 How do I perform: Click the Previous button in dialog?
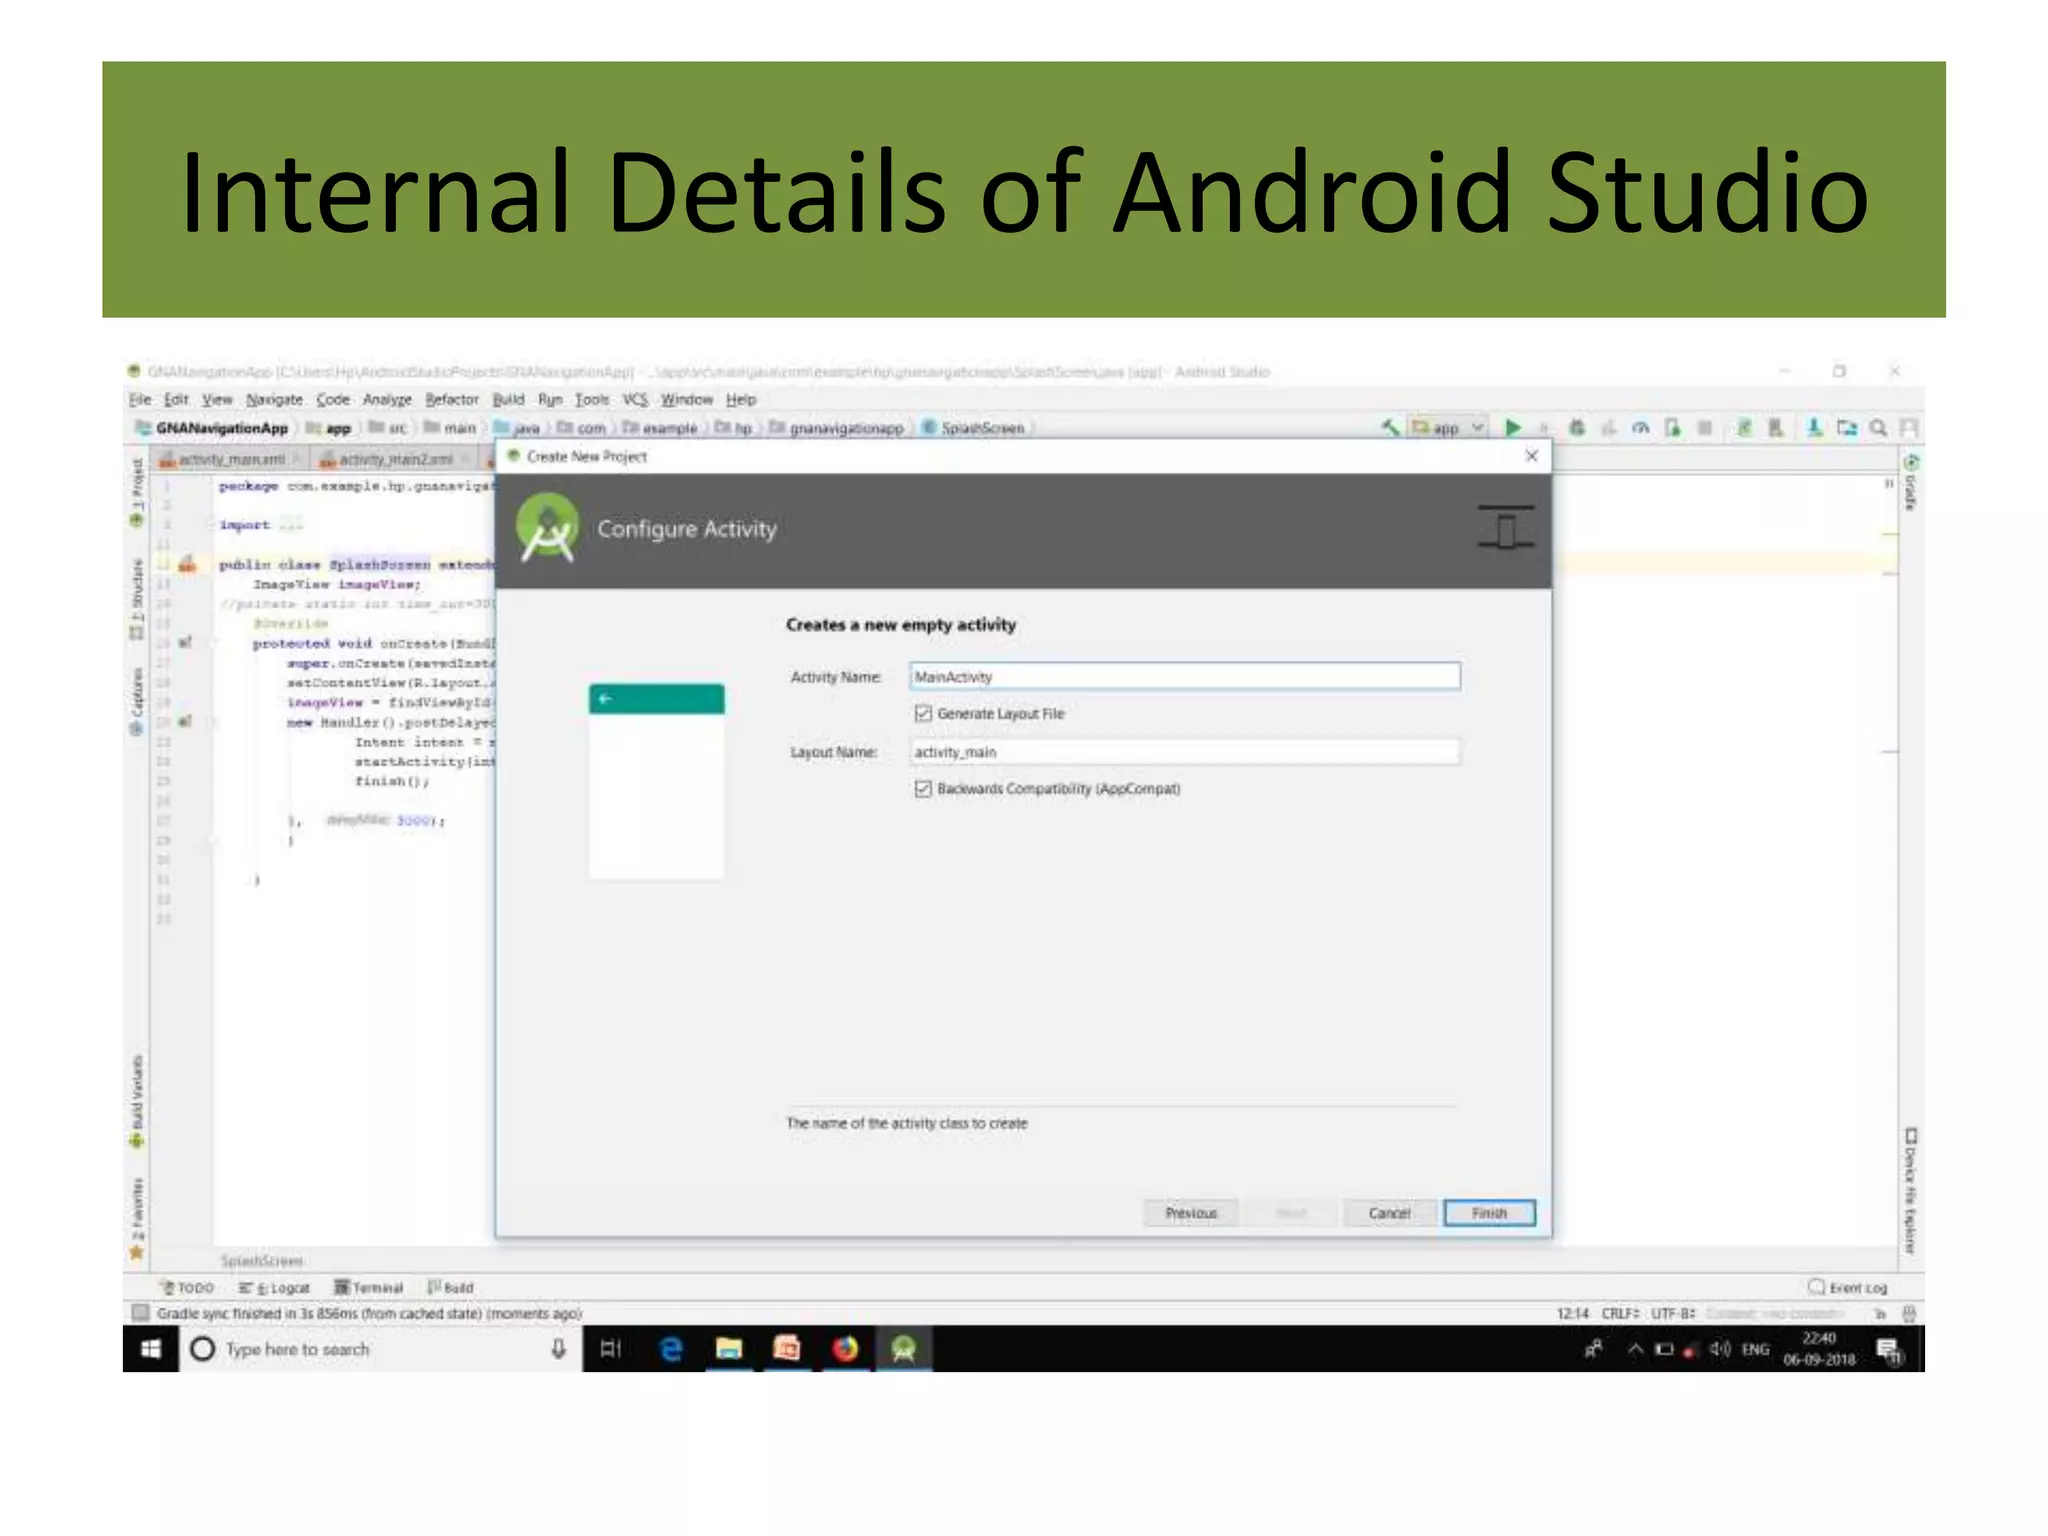point(1191,1213)
